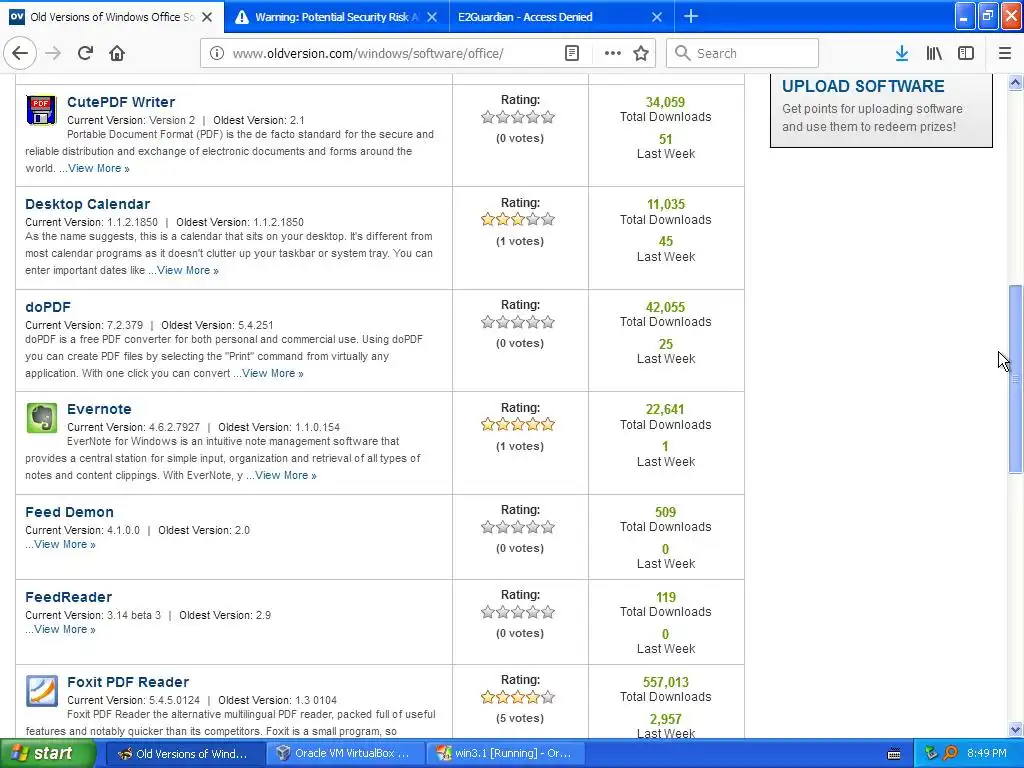Show site information icon in address bar
The width and height of the screenshot is (1024, 768).
pyautogui.click(x=217, y=54)
